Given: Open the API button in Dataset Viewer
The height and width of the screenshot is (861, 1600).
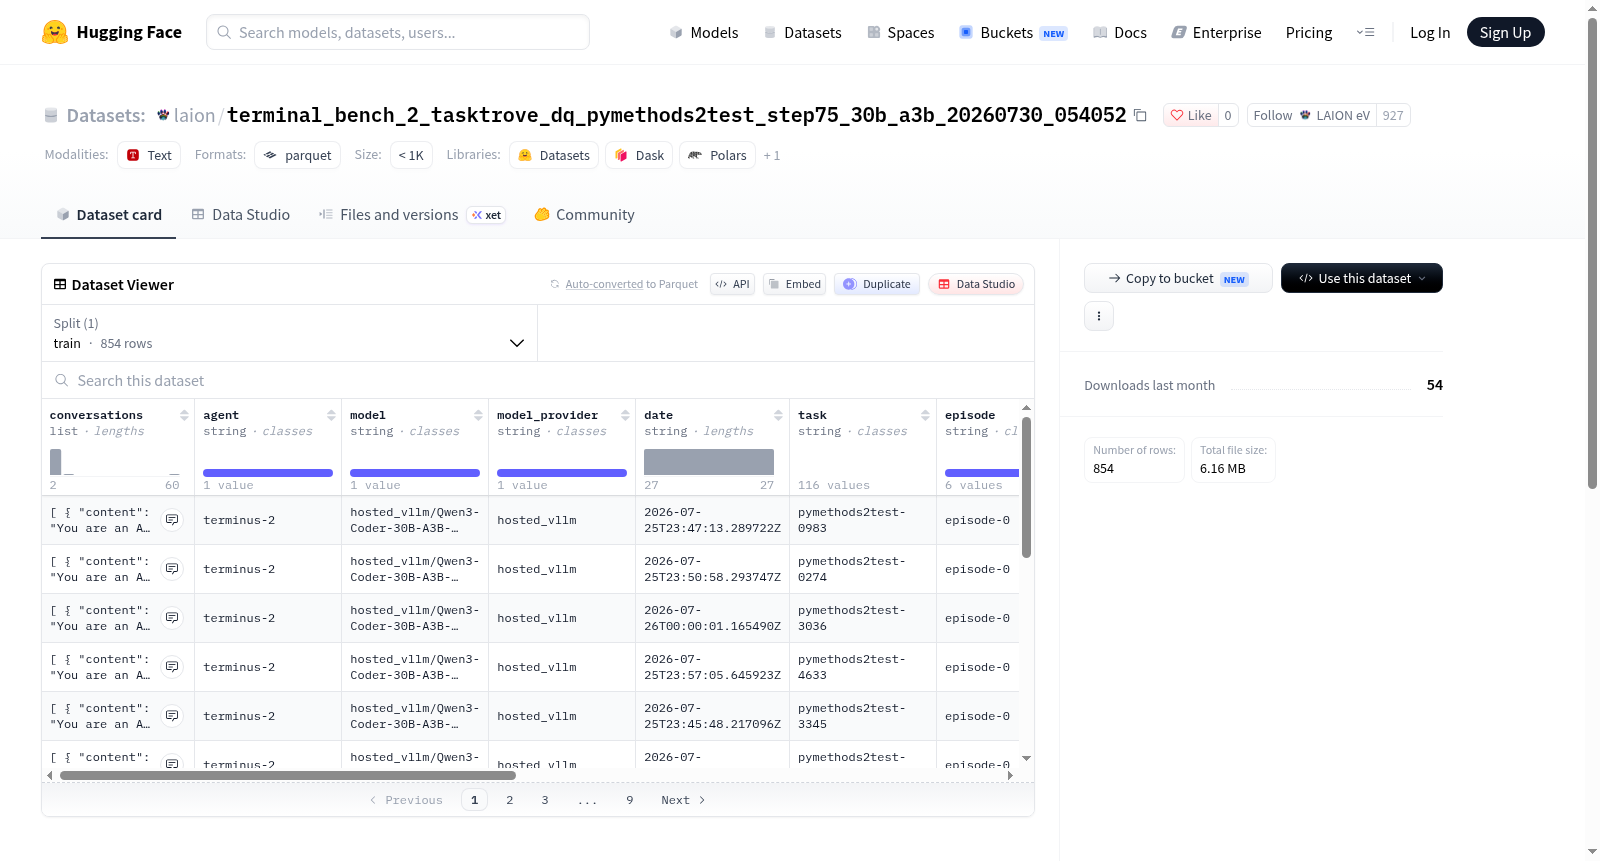Looking at the screenshot, I should pyautogui.click(x=733, y=284).
